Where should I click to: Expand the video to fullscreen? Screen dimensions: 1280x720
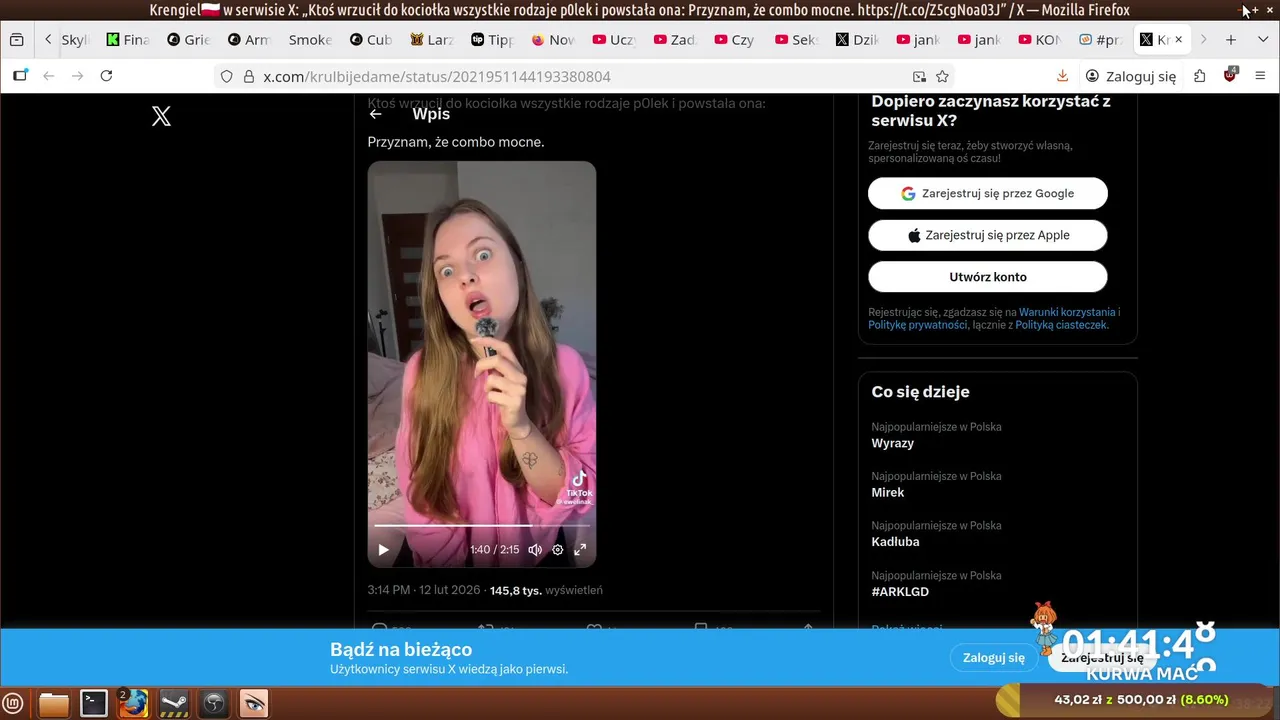coord(580,549)
